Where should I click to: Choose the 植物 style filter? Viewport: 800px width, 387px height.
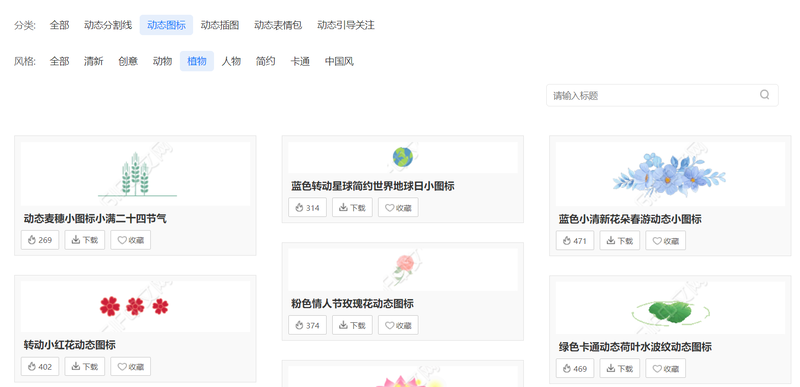tap(197, 61)
